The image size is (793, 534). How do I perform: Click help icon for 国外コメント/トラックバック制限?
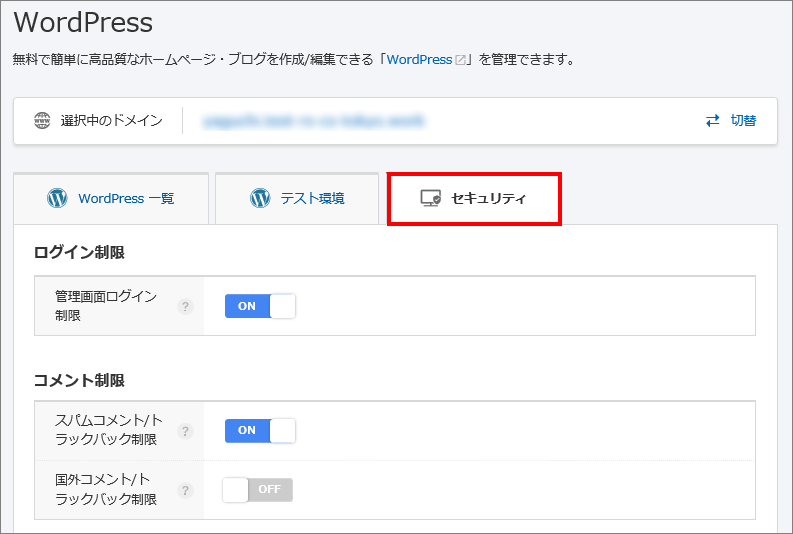[185, 491]
